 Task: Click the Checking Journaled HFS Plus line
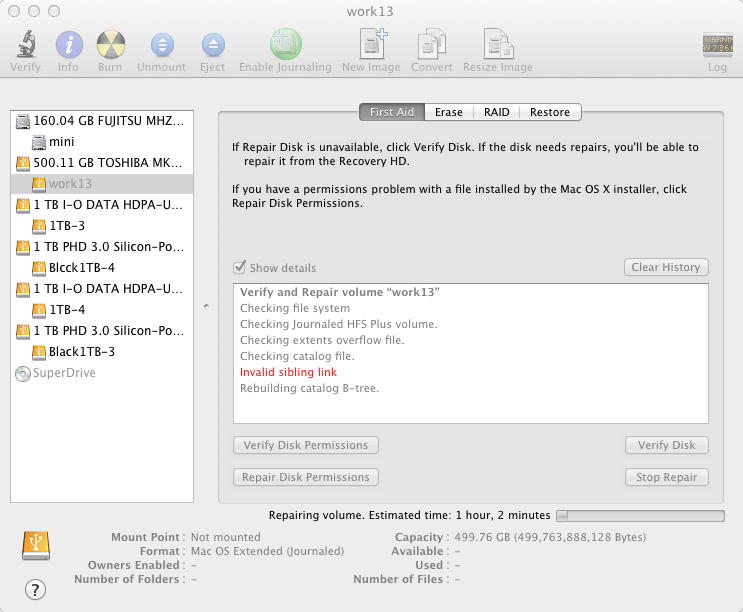pyautogui.click(x=339, y=324)
